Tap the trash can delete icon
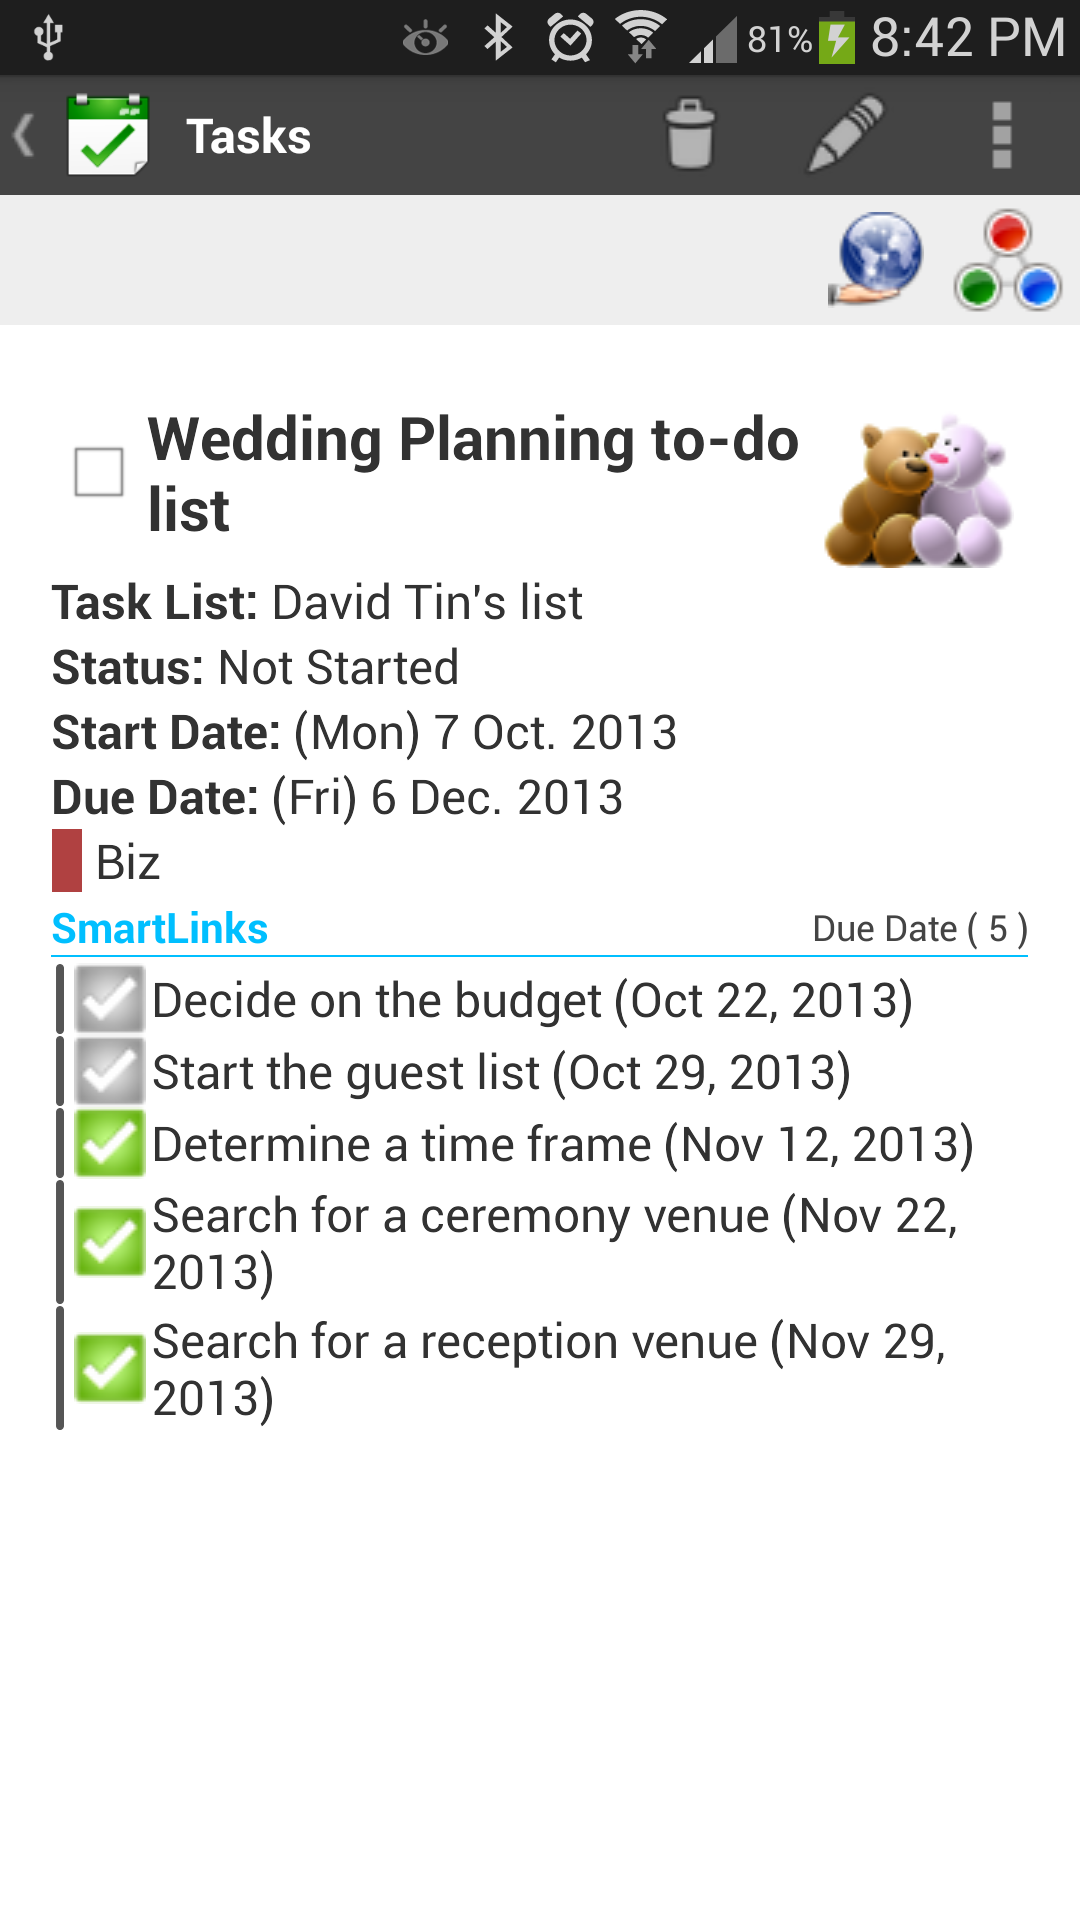 pyautogui.click(x=690, y=134)
